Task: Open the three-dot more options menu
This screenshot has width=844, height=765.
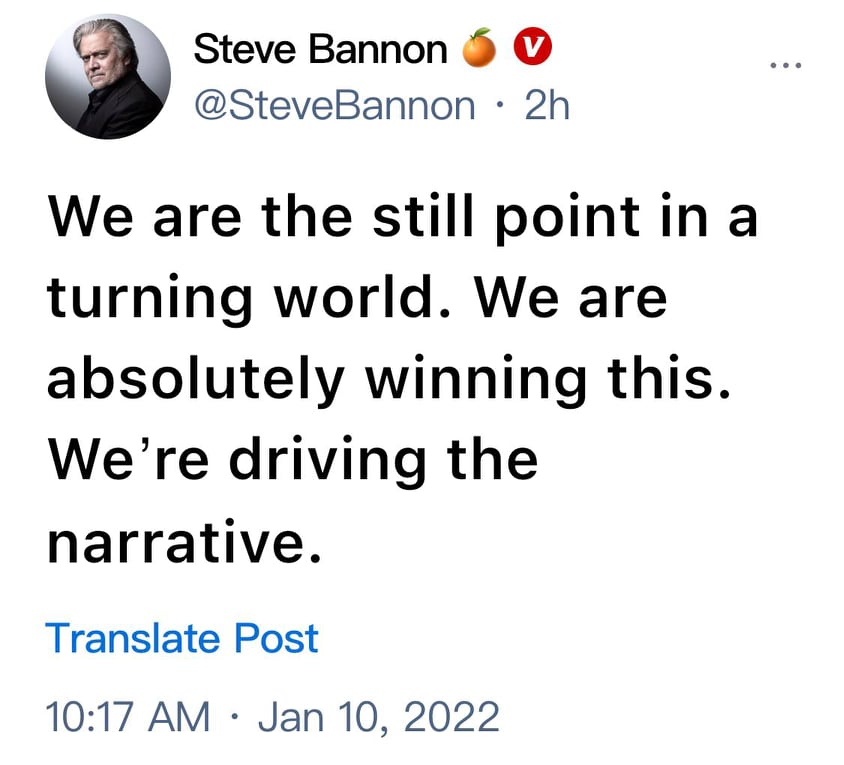Action: pos(785,67)
